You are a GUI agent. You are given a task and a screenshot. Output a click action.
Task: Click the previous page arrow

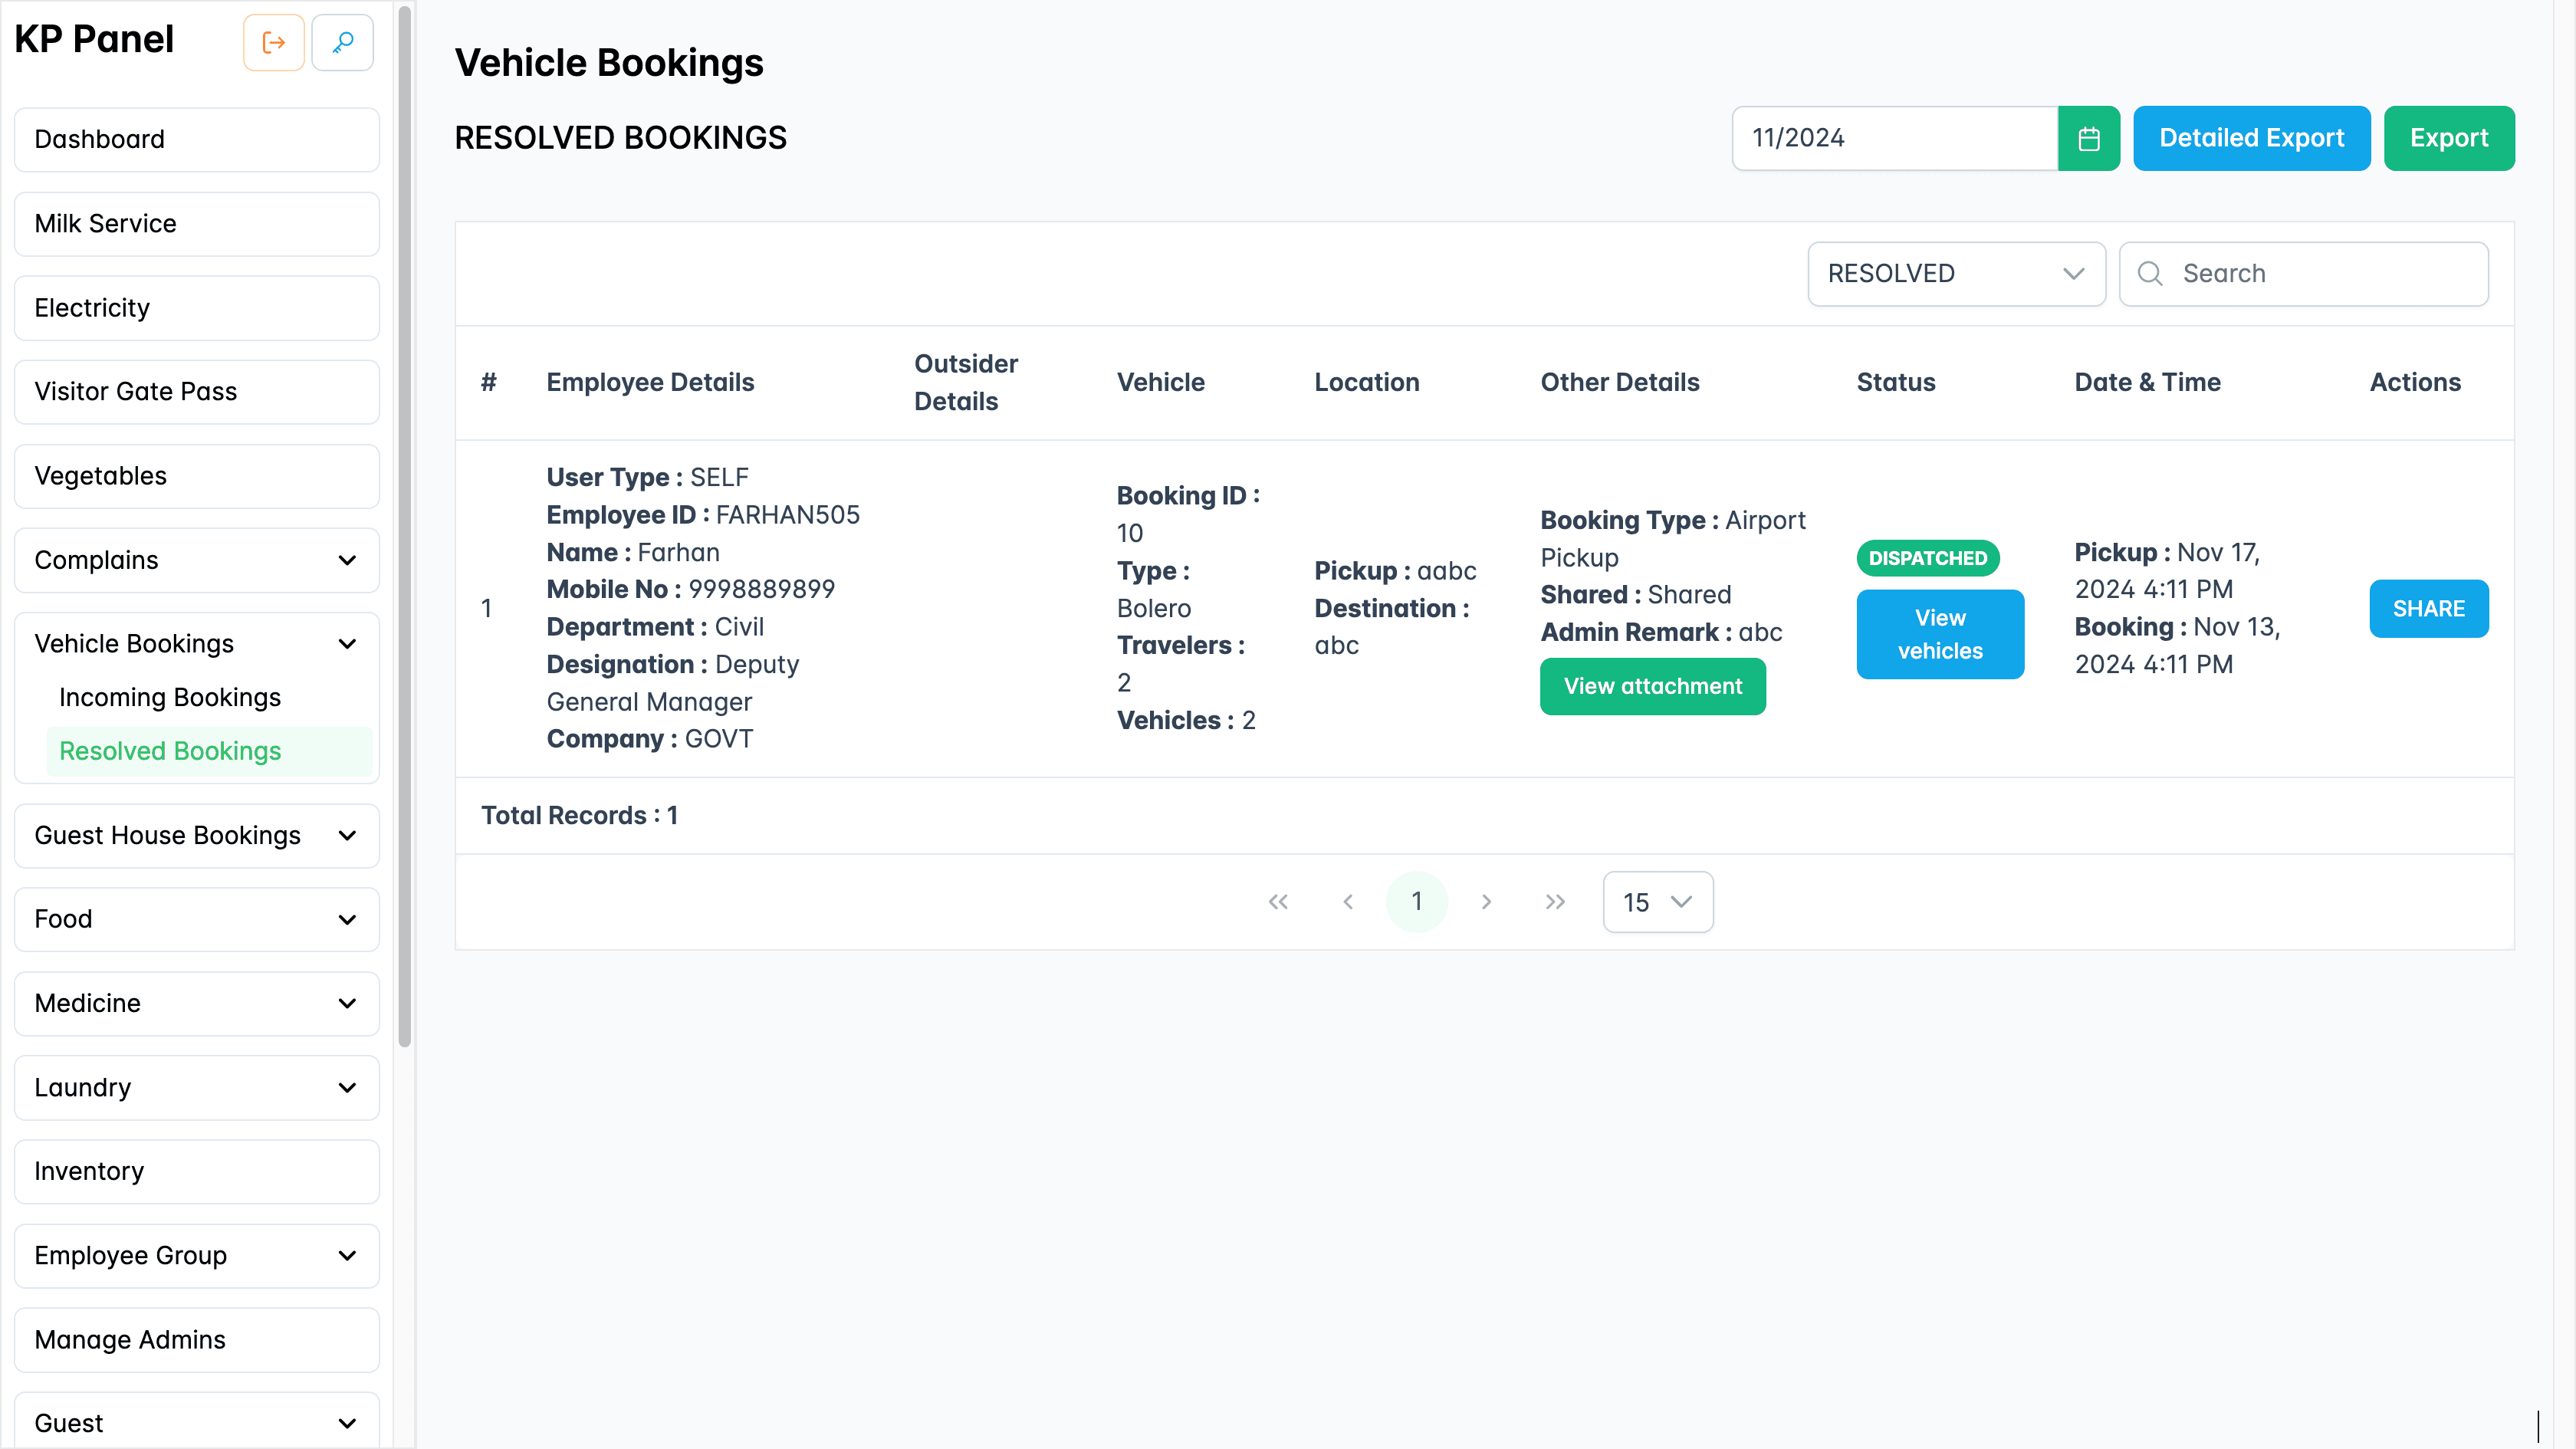1348,901
